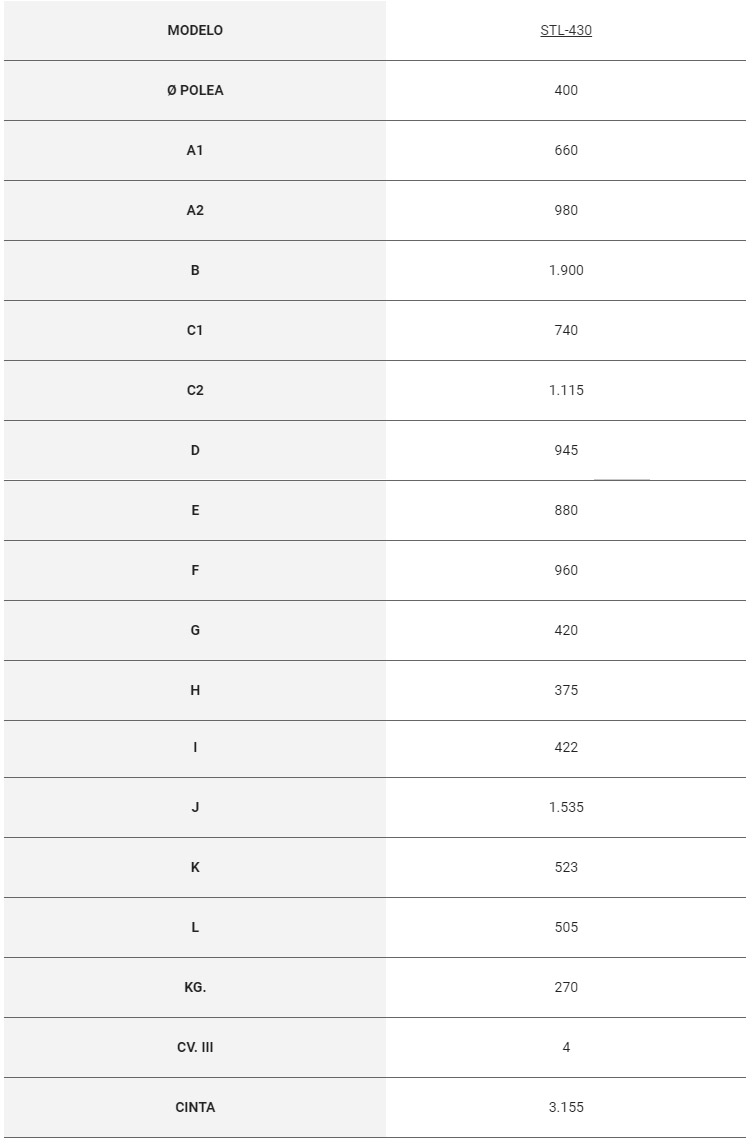Select the A1 row label
The image size is (755, 1144).
195,150
